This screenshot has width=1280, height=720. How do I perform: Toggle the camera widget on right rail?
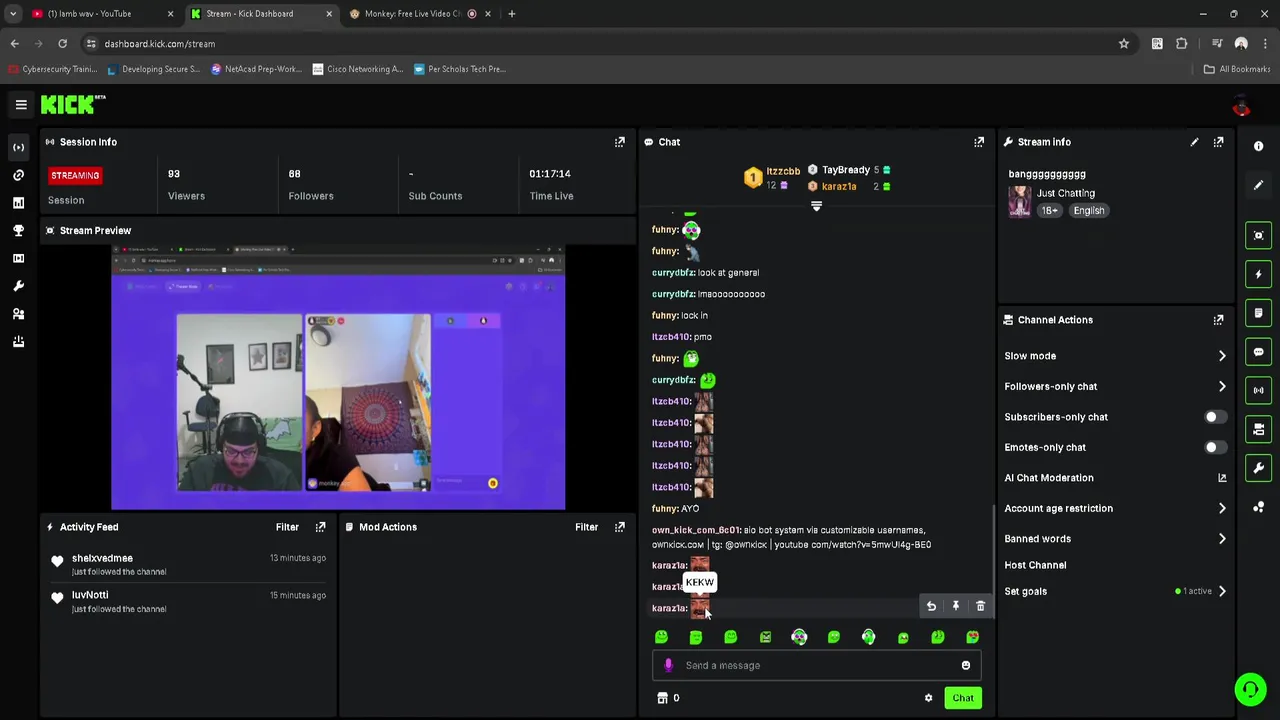coord(1258,429)
